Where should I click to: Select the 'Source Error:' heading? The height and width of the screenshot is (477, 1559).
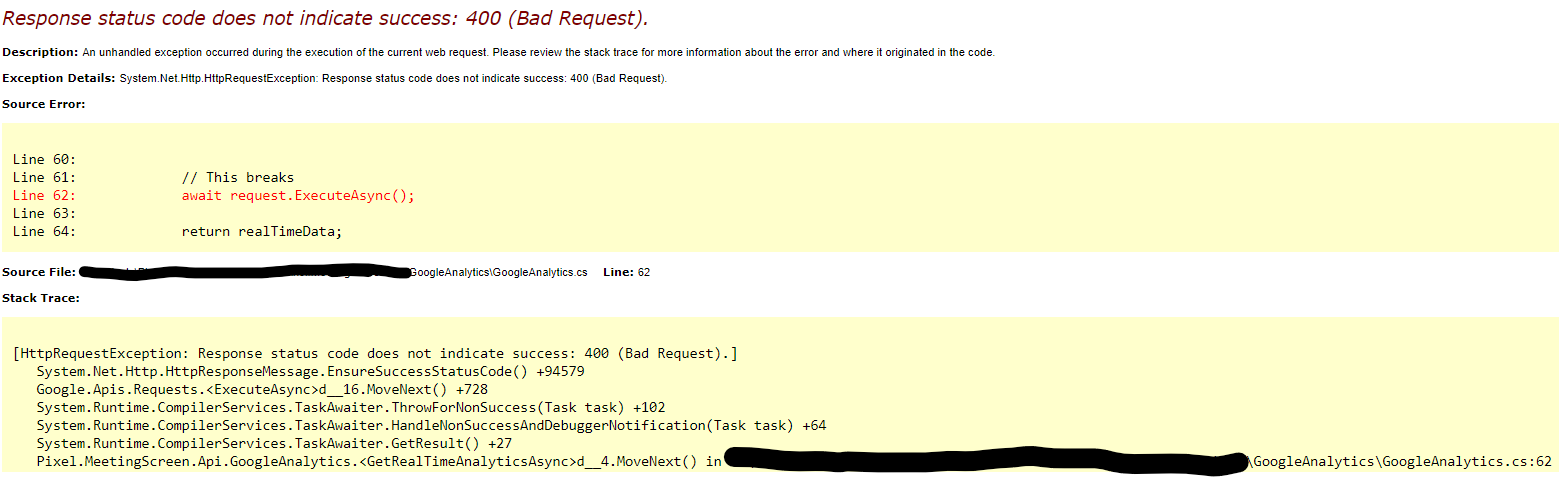coord(44,104)
